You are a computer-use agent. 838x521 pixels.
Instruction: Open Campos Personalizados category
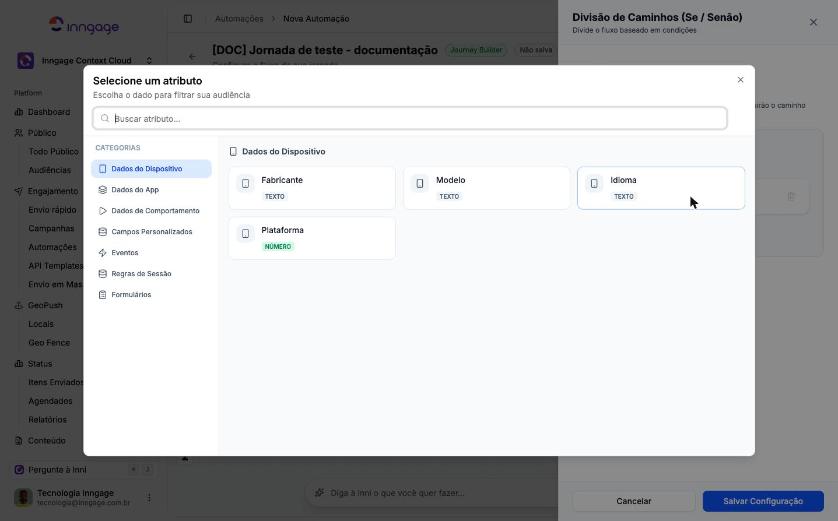(151, 231)
